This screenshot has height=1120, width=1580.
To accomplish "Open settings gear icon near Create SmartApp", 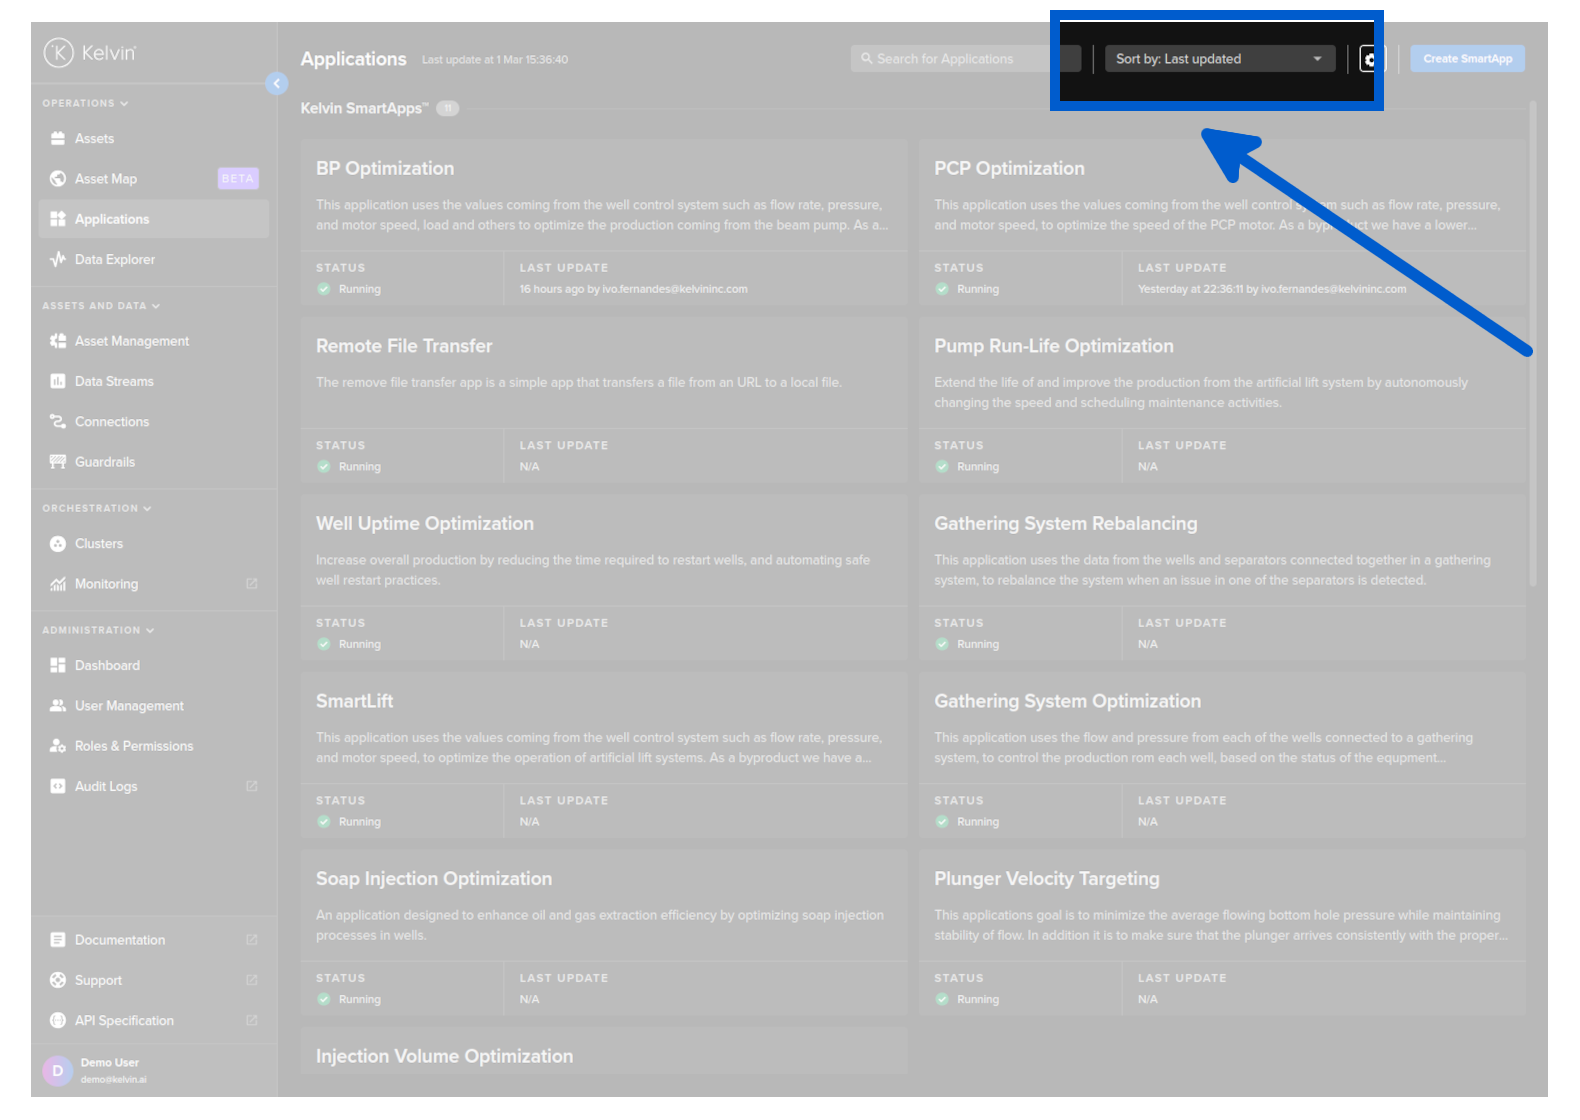I will point(1370,60).
